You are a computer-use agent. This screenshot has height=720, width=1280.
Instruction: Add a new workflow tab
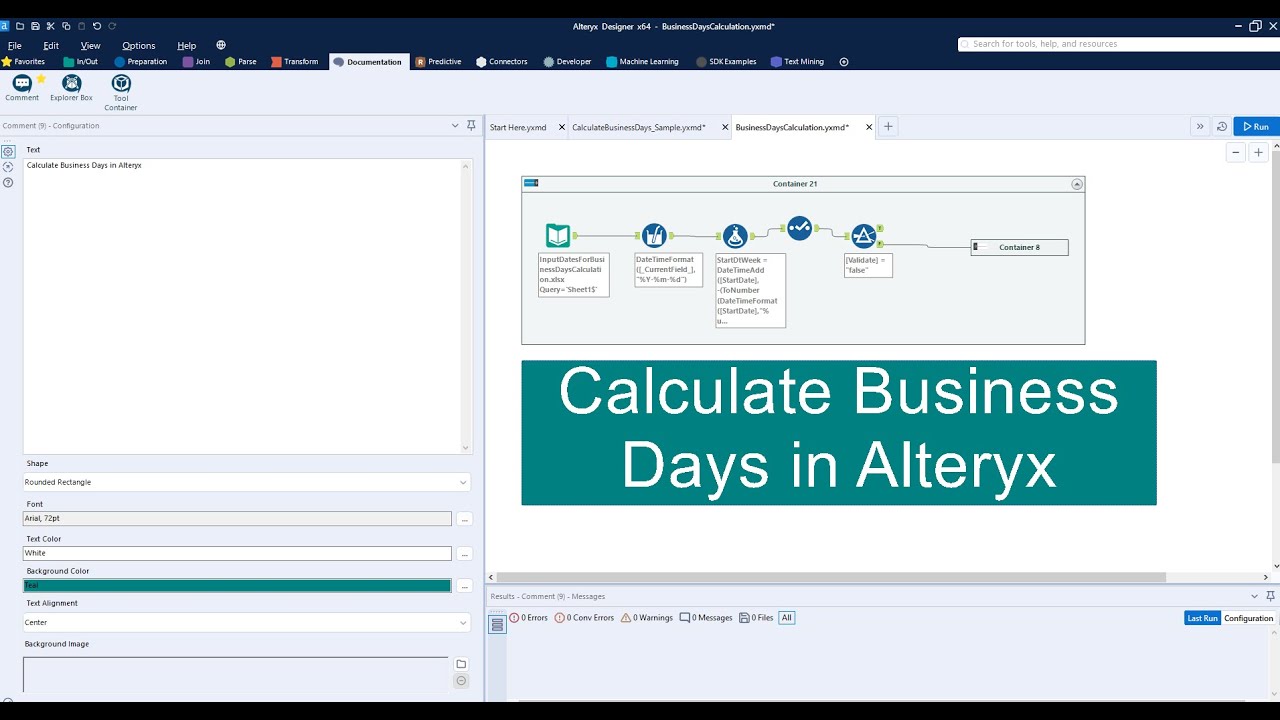tap(888, 127)
